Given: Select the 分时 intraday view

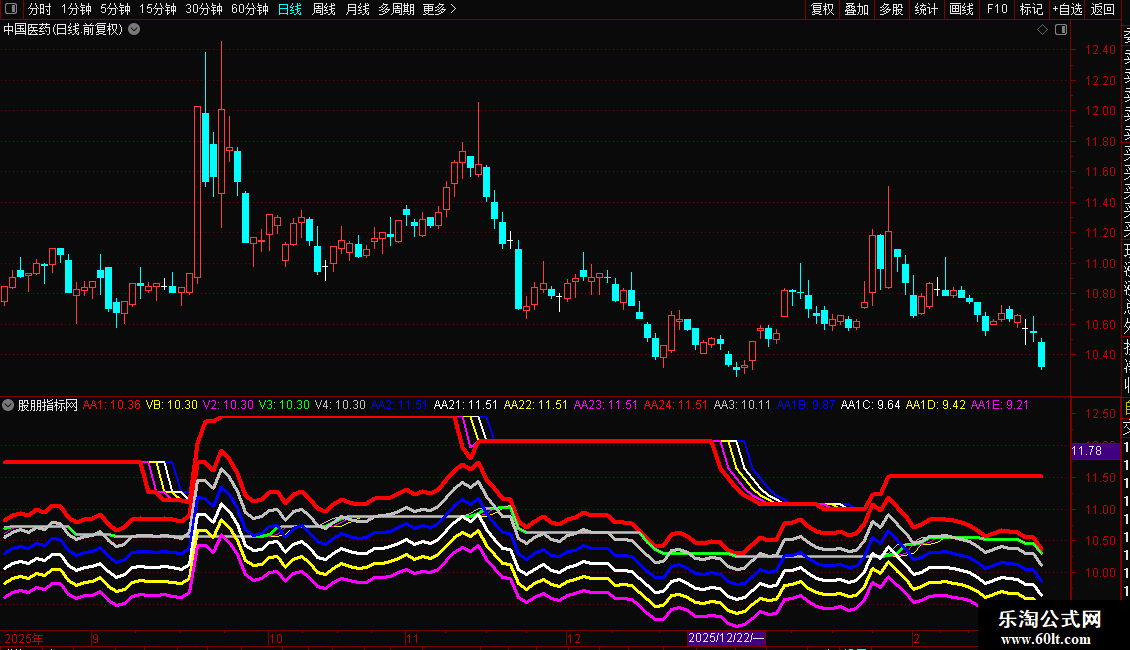Looking at the screenshot, I should 40,9.
